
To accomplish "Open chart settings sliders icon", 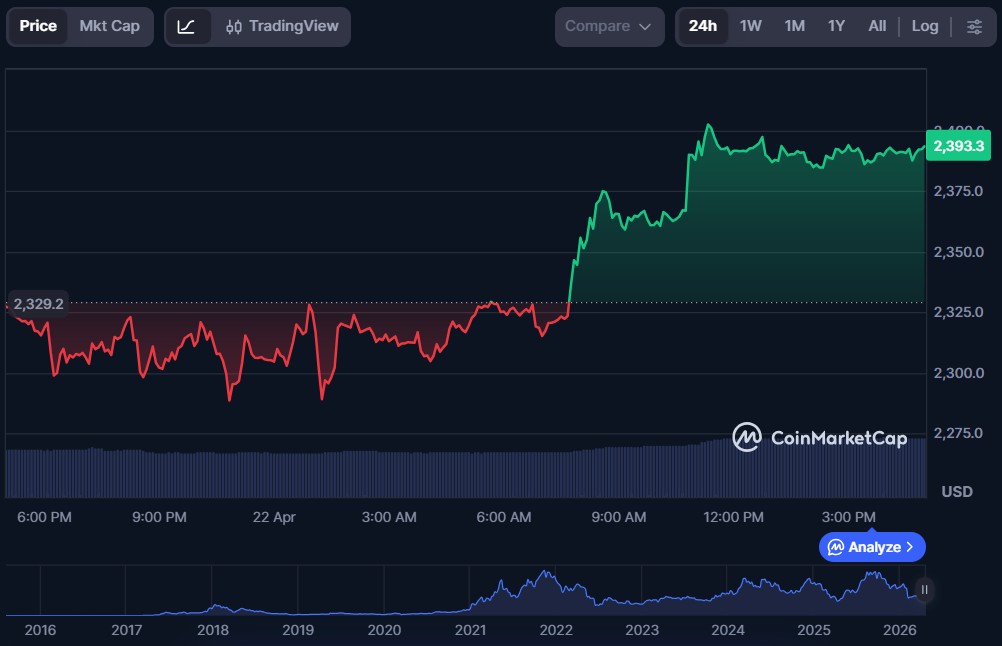I will point(974,27).
